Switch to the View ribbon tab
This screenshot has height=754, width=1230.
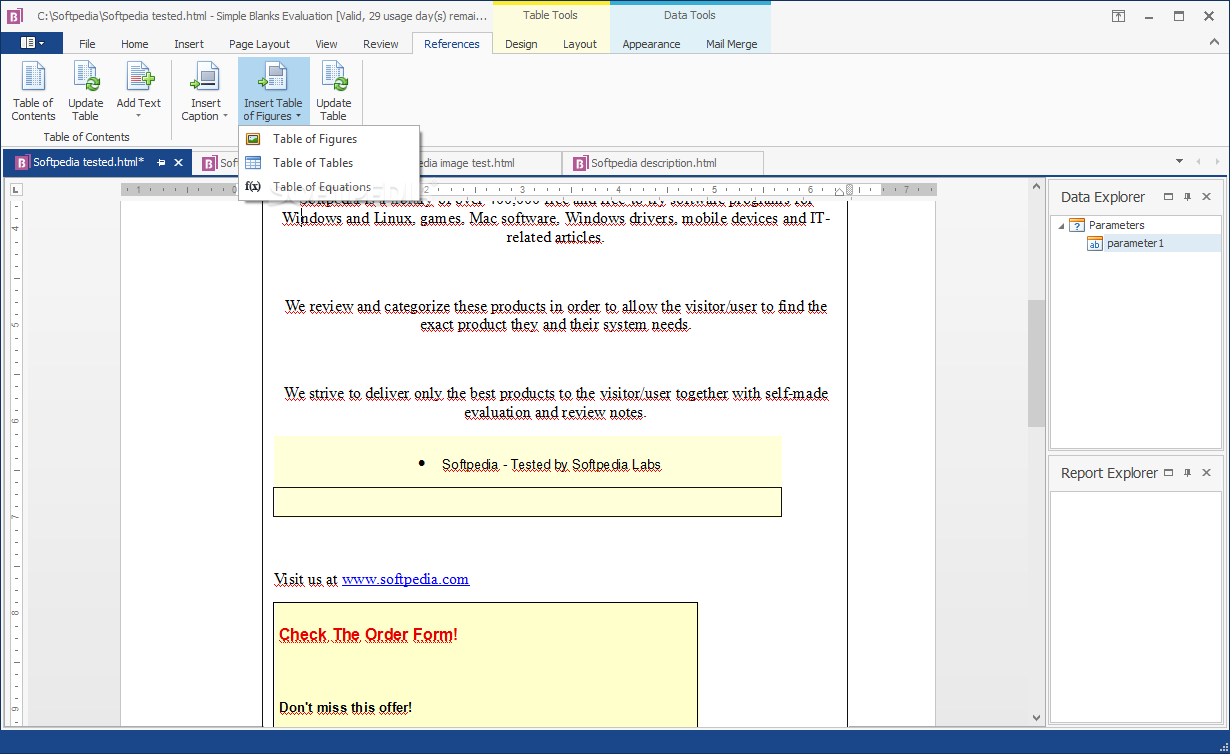tap(326, 44)
